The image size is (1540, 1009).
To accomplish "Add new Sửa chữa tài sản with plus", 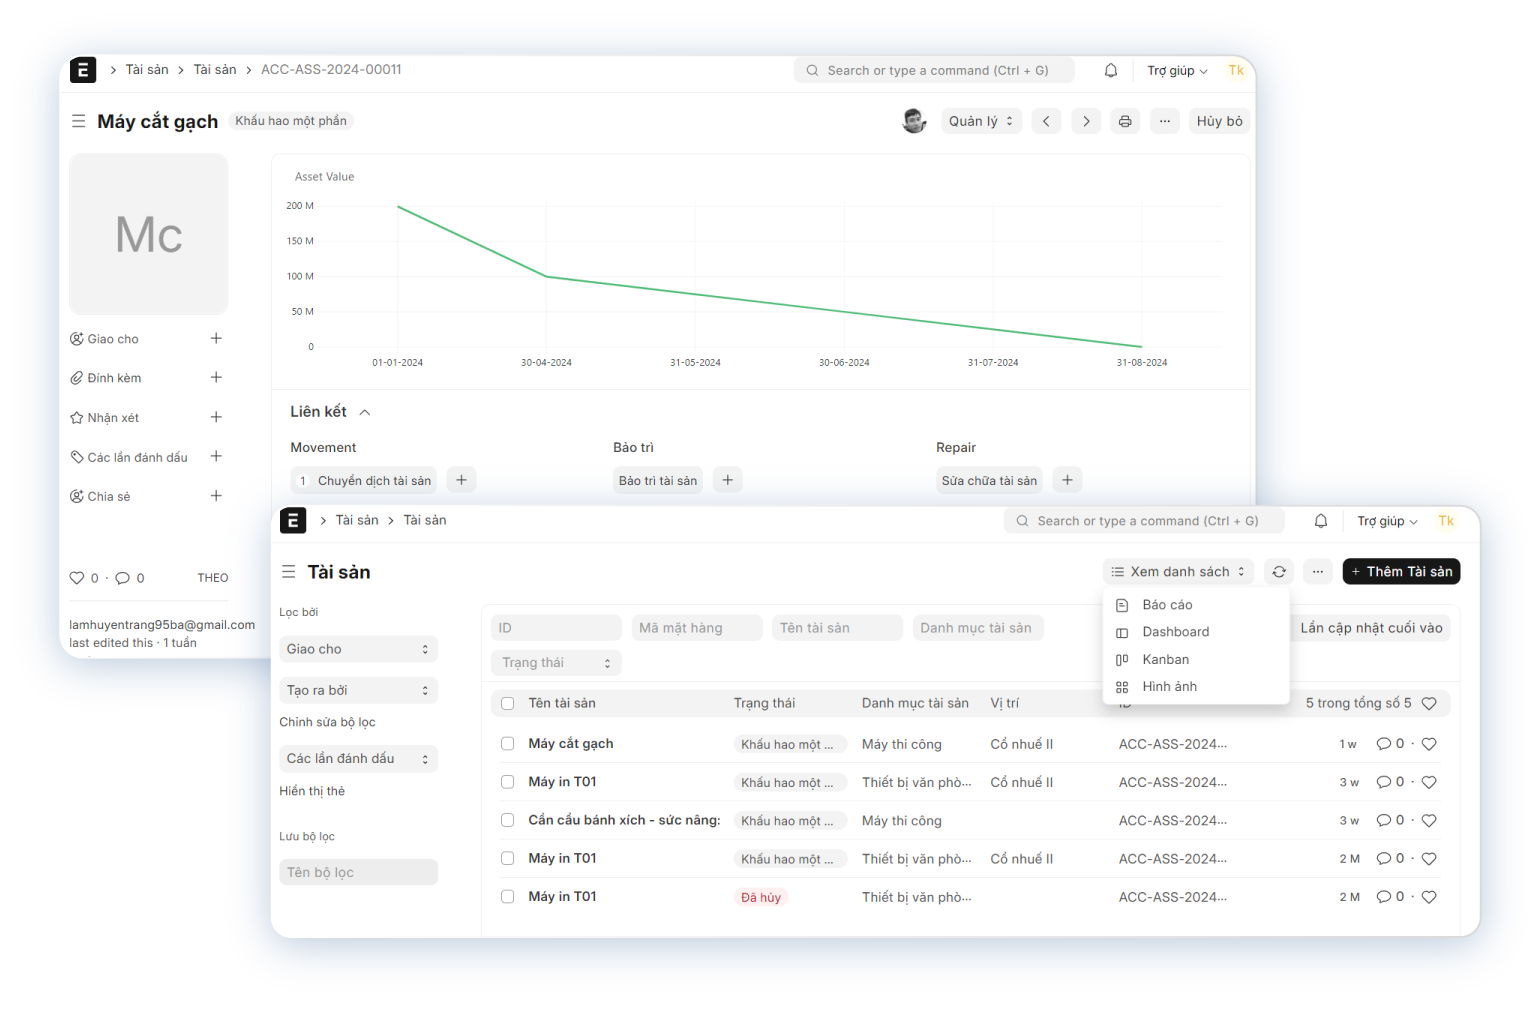I will [x=1068, y=480].
